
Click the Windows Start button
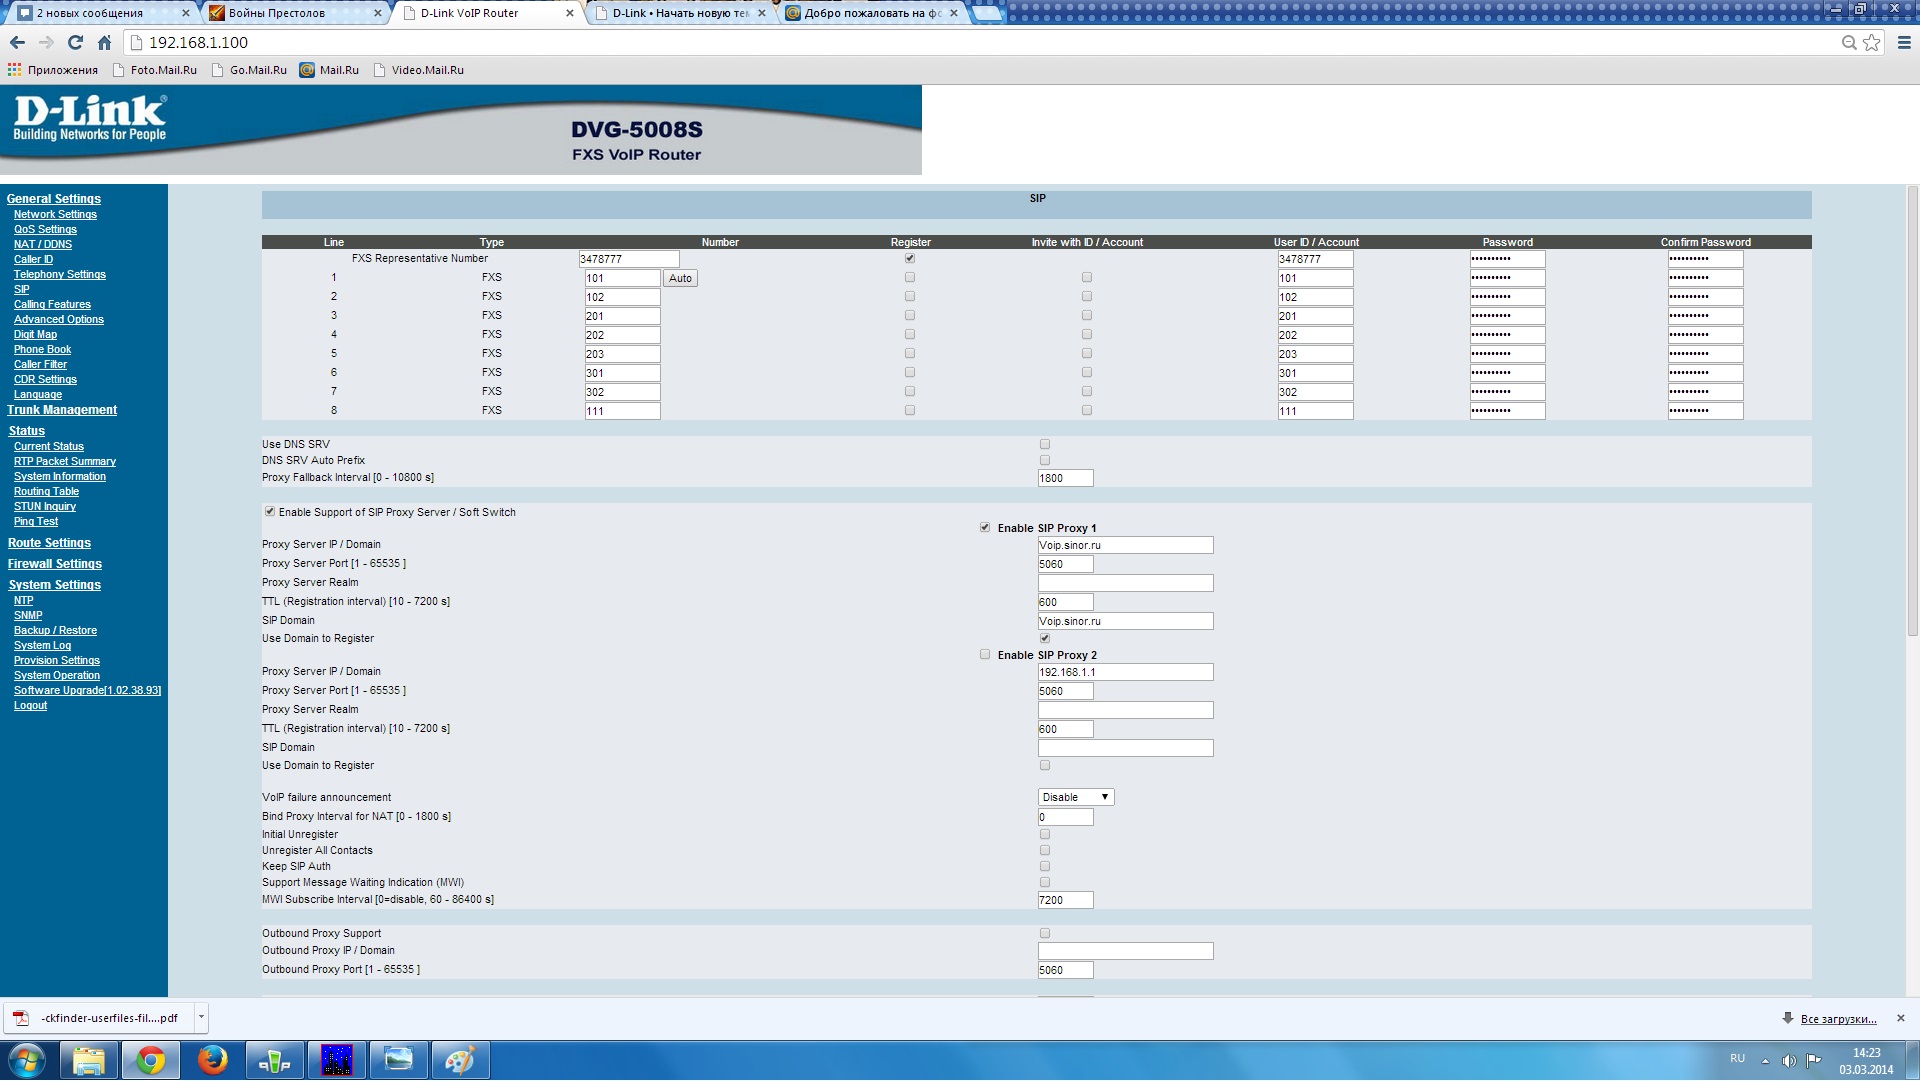(27, 1060)
